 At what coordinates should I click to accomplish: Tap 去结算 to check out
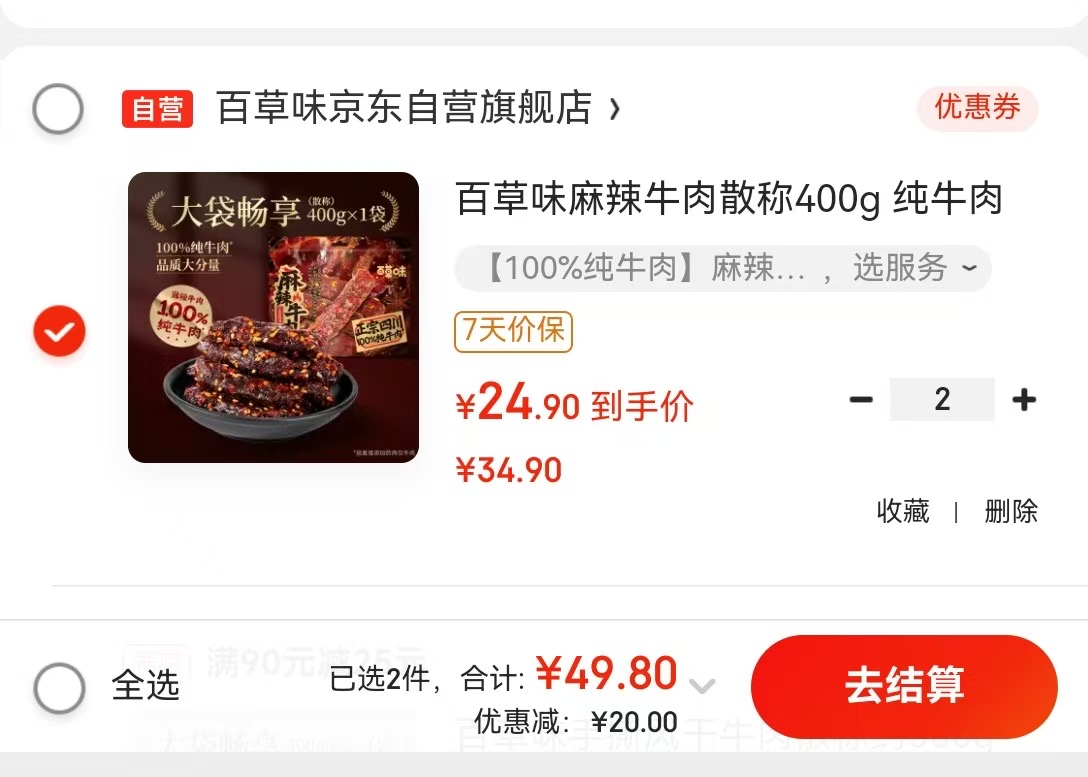point(904,686)
